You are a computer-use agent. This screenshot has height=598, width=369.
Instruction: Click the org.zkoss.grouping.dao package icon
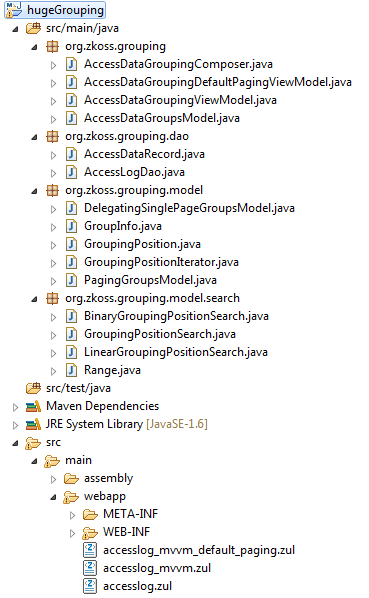tap(53, 136)
